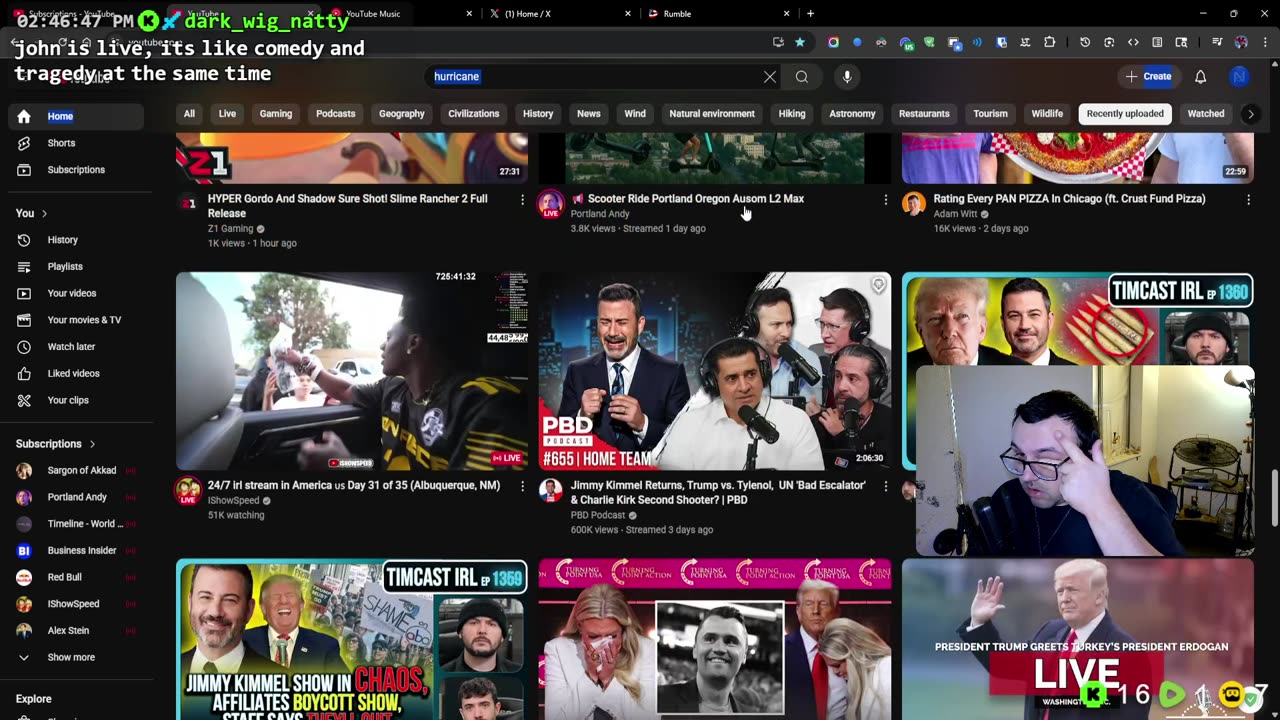
Task: Open Liked videos in the sidebar
Action: pyautogui.click(x=76, y=373)
